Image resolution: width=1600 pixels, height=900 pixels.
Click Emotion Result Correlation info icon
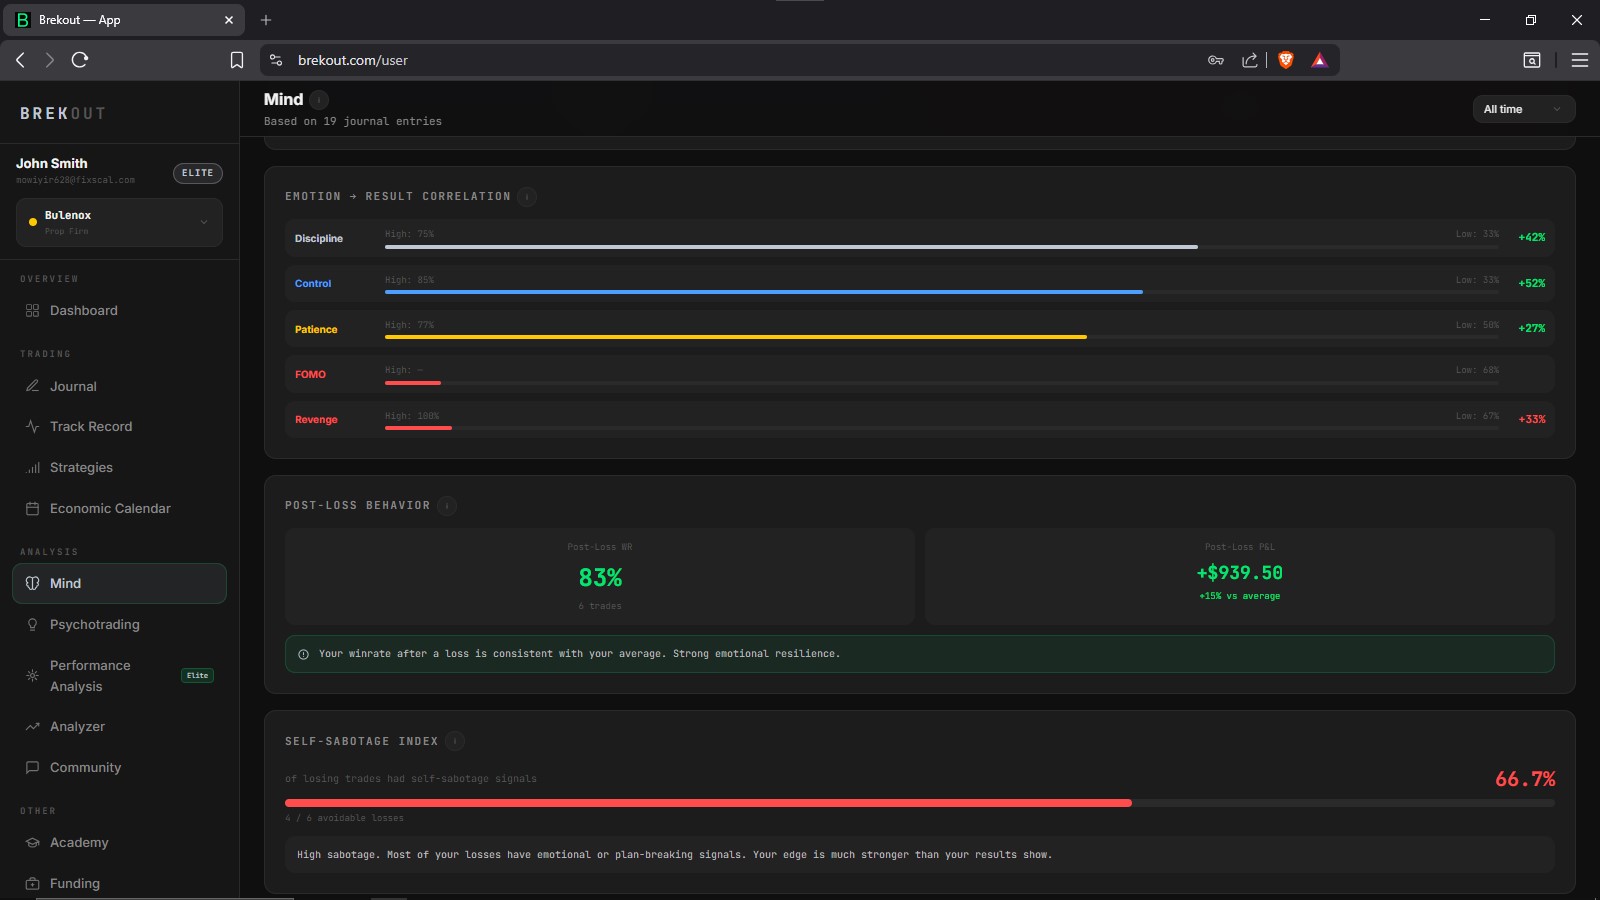point(527,197)
